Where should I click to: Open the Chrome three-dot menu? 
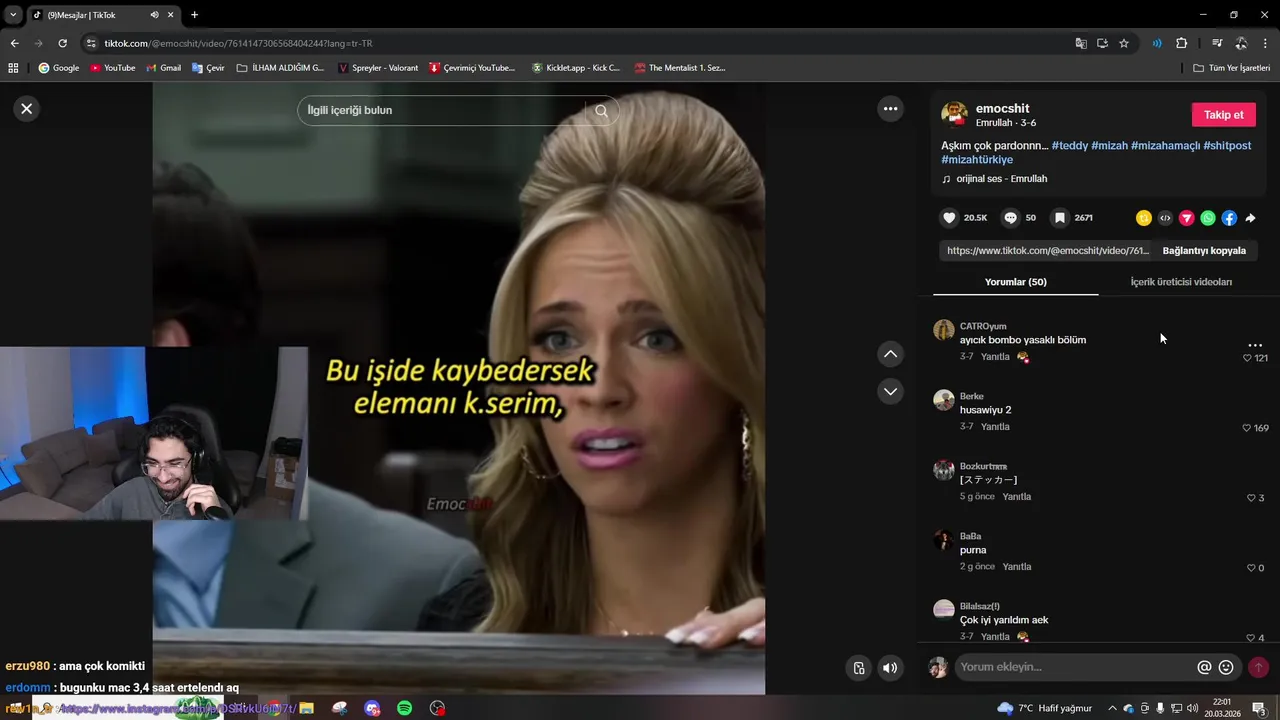click(1265, 43)
